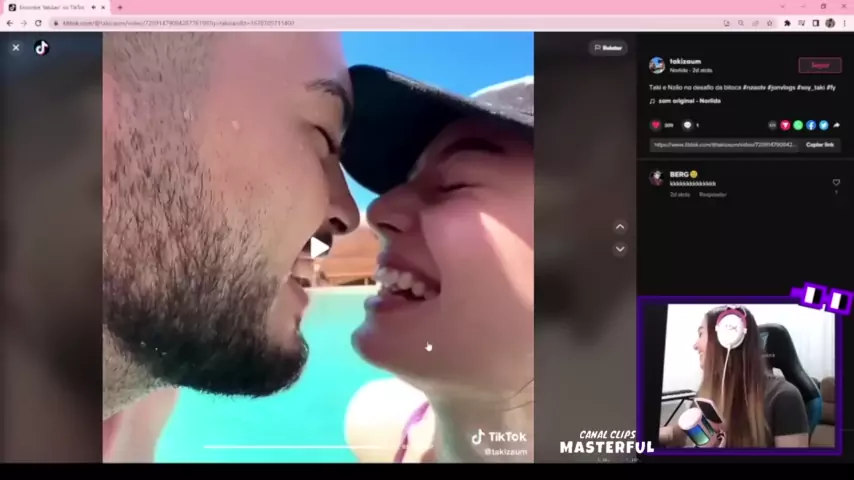Click the TikTok logo icon
Viewport: 854px width, 480px height.
41,47
